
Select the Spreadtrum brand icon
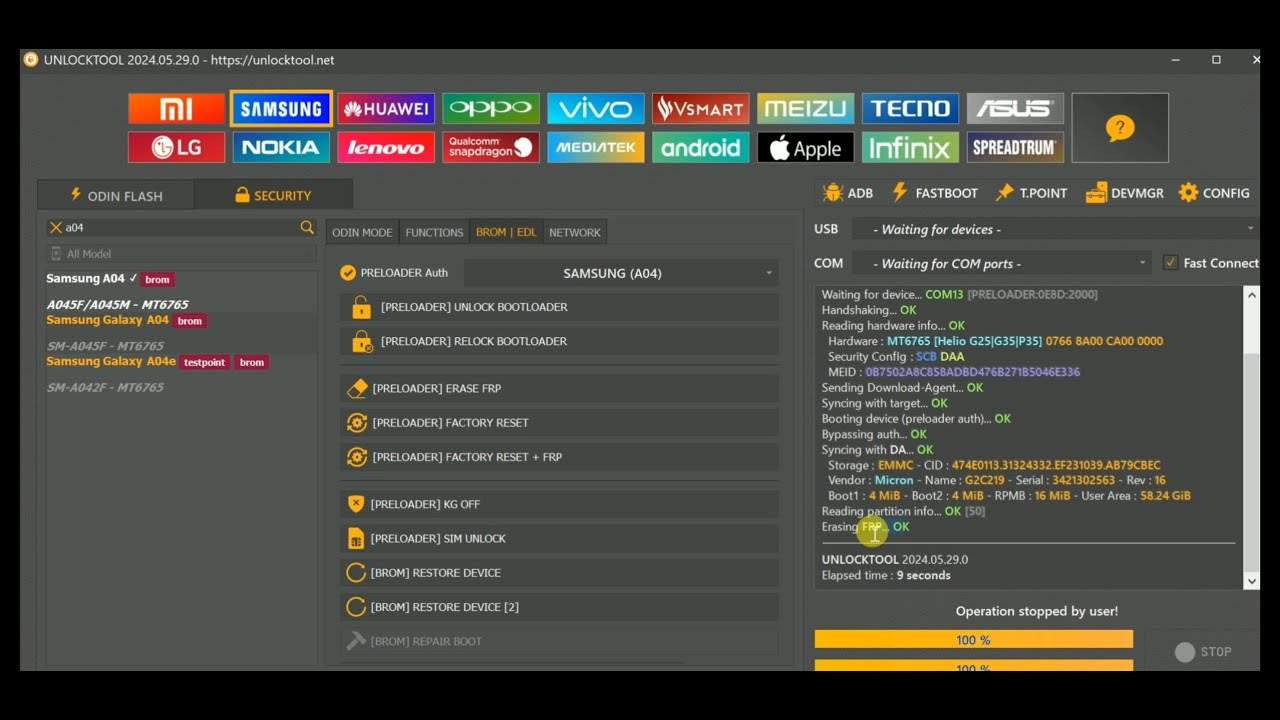click(1015, 148)
